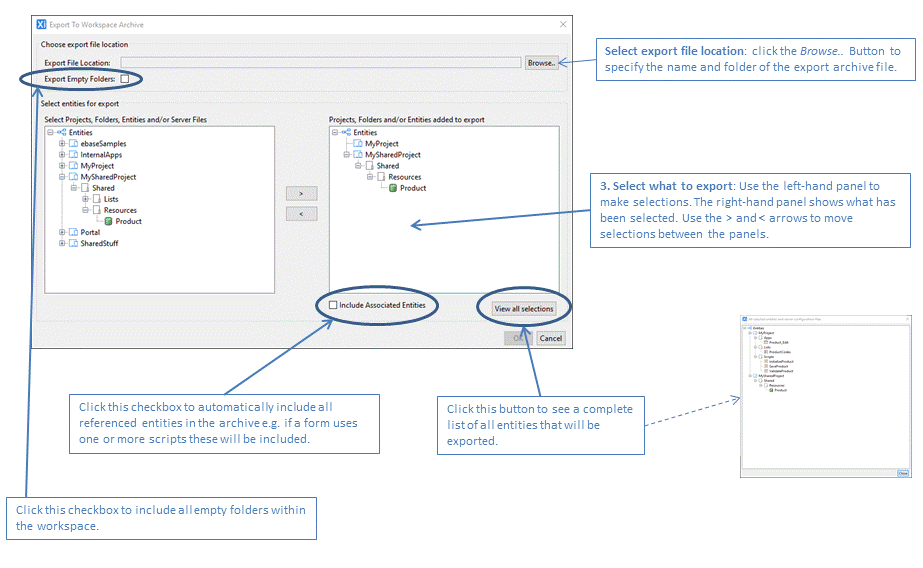The width and height of the screenshot is (923, 568).
Task: Expand the Lists folder in left tree
Action: click(86, 199)
